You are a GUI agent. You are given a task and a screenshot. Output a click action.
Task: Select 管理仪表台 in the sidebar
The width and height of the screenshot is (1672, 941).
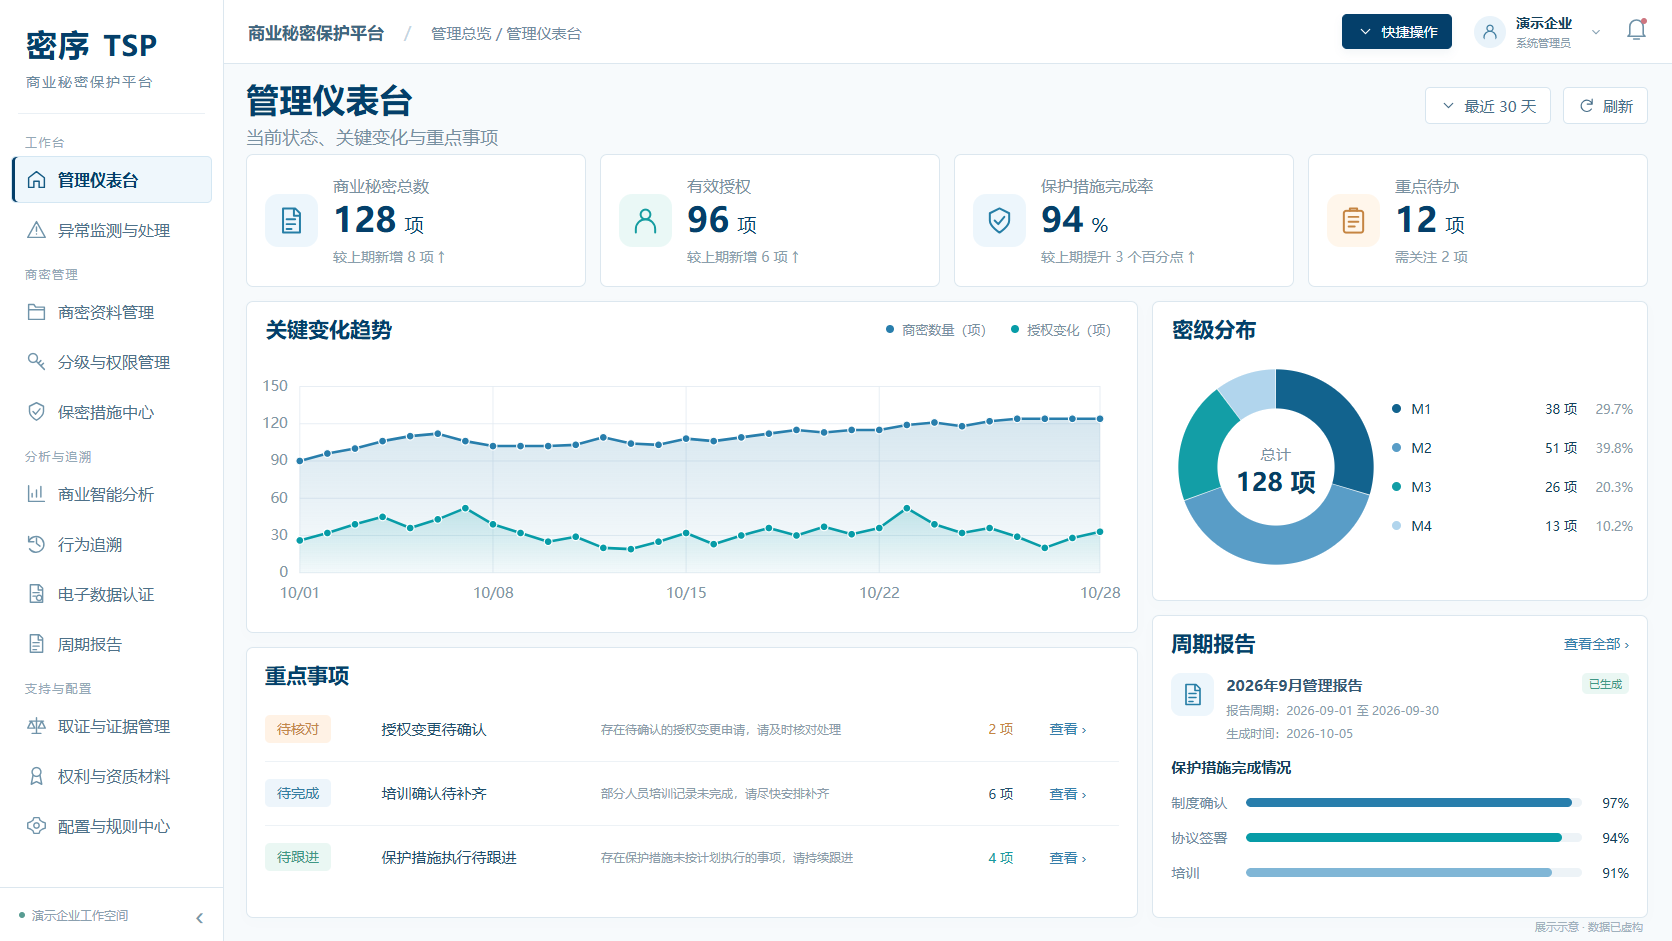tap(112, 180)
